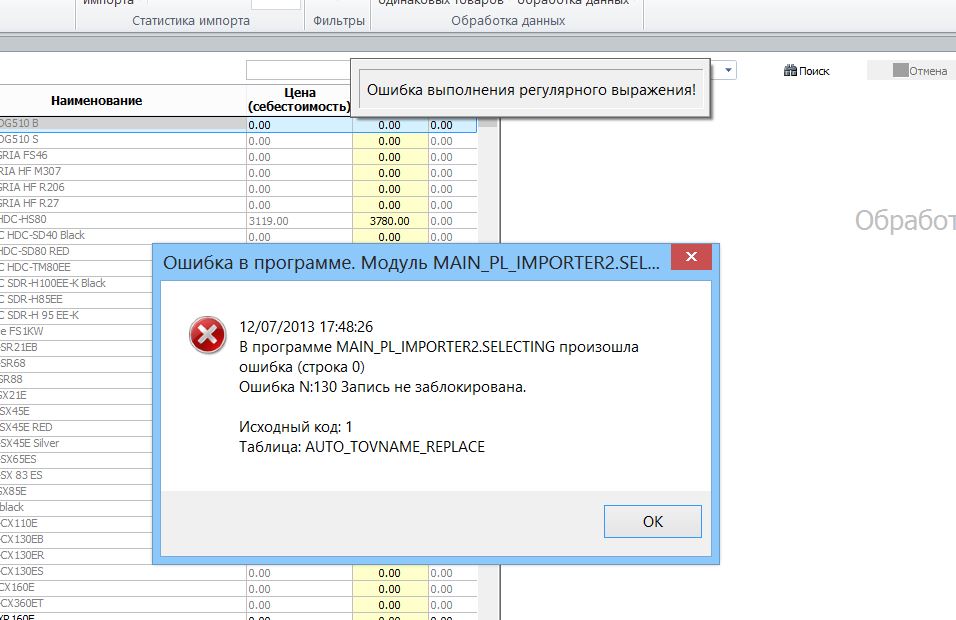Select the HDC-SD80 RED row
Image resolution: width=956 pixels, height=620 pixels.
pyautogui.click(x=76, y=251)
